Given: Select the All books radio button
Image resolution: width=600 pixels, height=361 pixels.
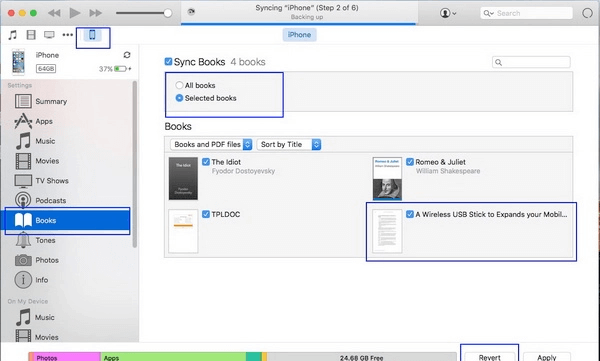Looking at the screenshot, I should click(x=179, y=85).
